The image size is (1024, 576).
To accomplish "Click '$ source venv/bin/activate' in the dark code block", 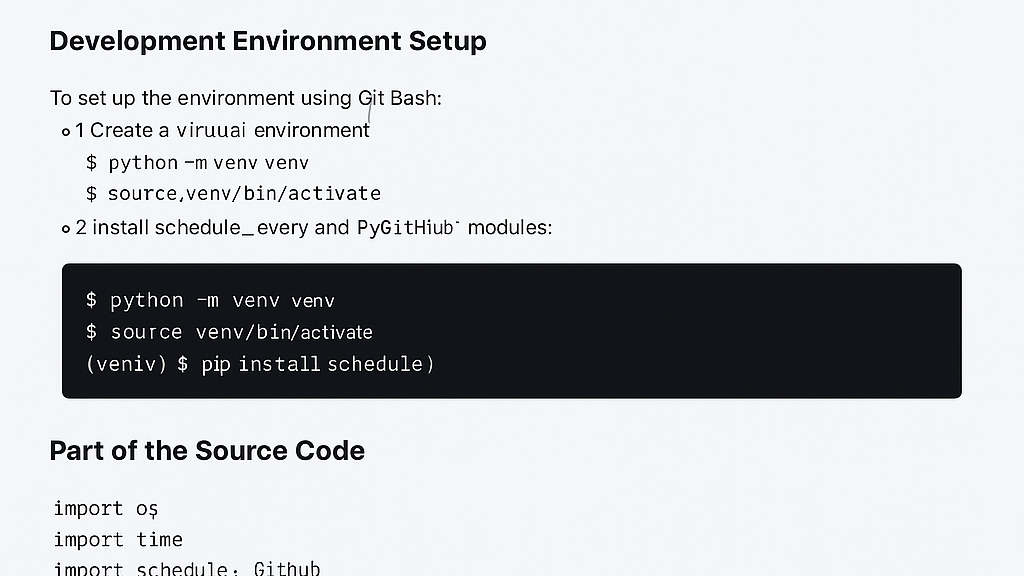I will point(229,332).
